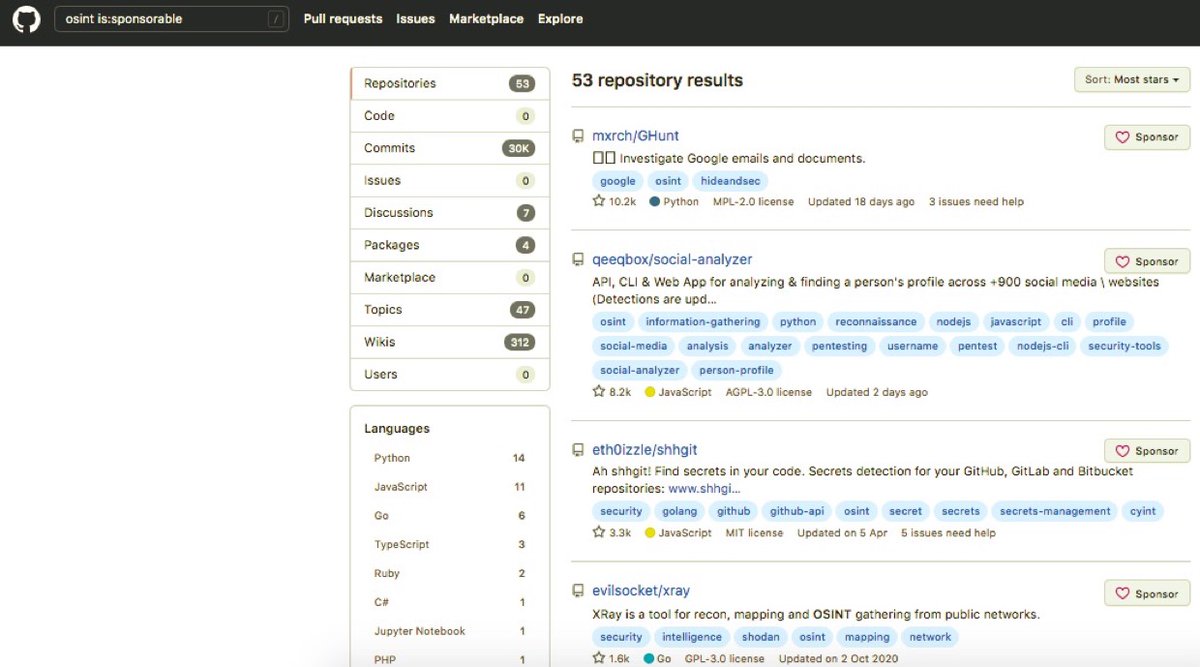This screenshot has height=667, width=1200.
Task: Select the Issues filter in sidebar
Action: [x=450, y=181]
